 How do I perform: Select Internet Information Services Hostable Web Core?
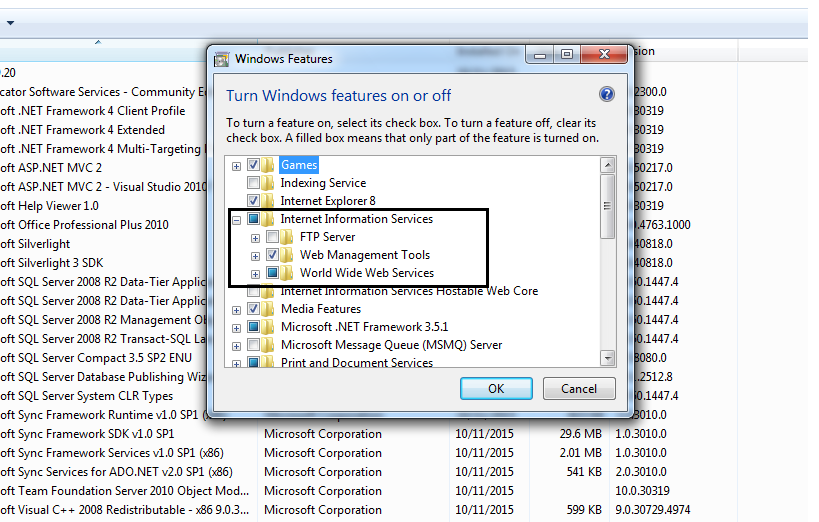(x=409, y=291)
